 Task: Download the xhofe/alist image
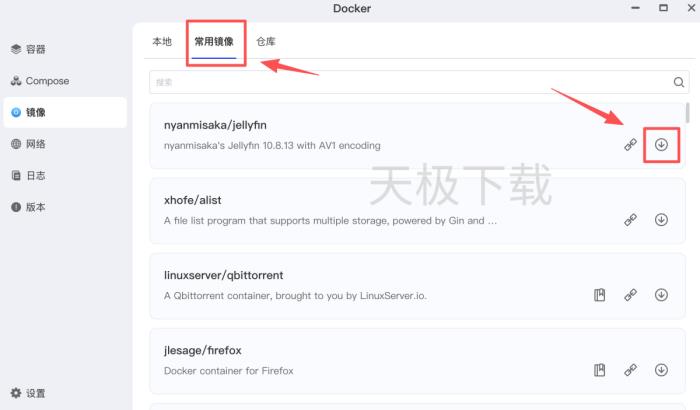point(661,220)
